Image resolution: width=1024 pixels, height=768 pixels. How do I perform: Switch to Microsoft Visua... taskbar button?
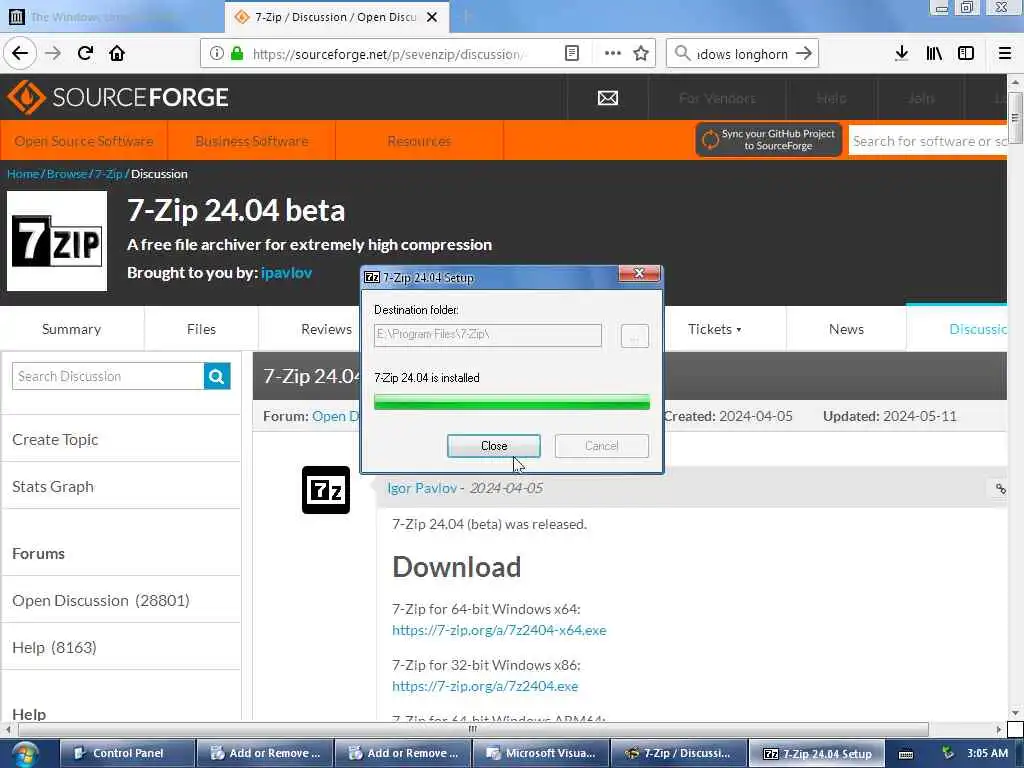(541, 753)
